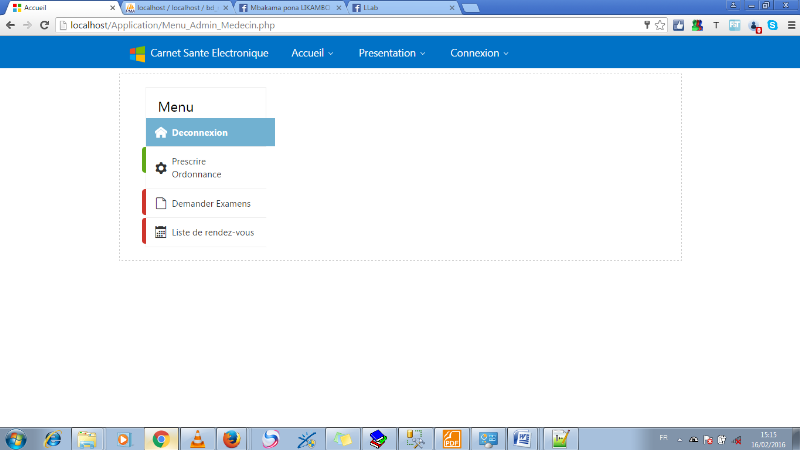Image resolution: width=800 pixels, height=450 pixels.
Task: Switch to the localhost phpMyAdmin browser tab
Action: click(175, 8)
